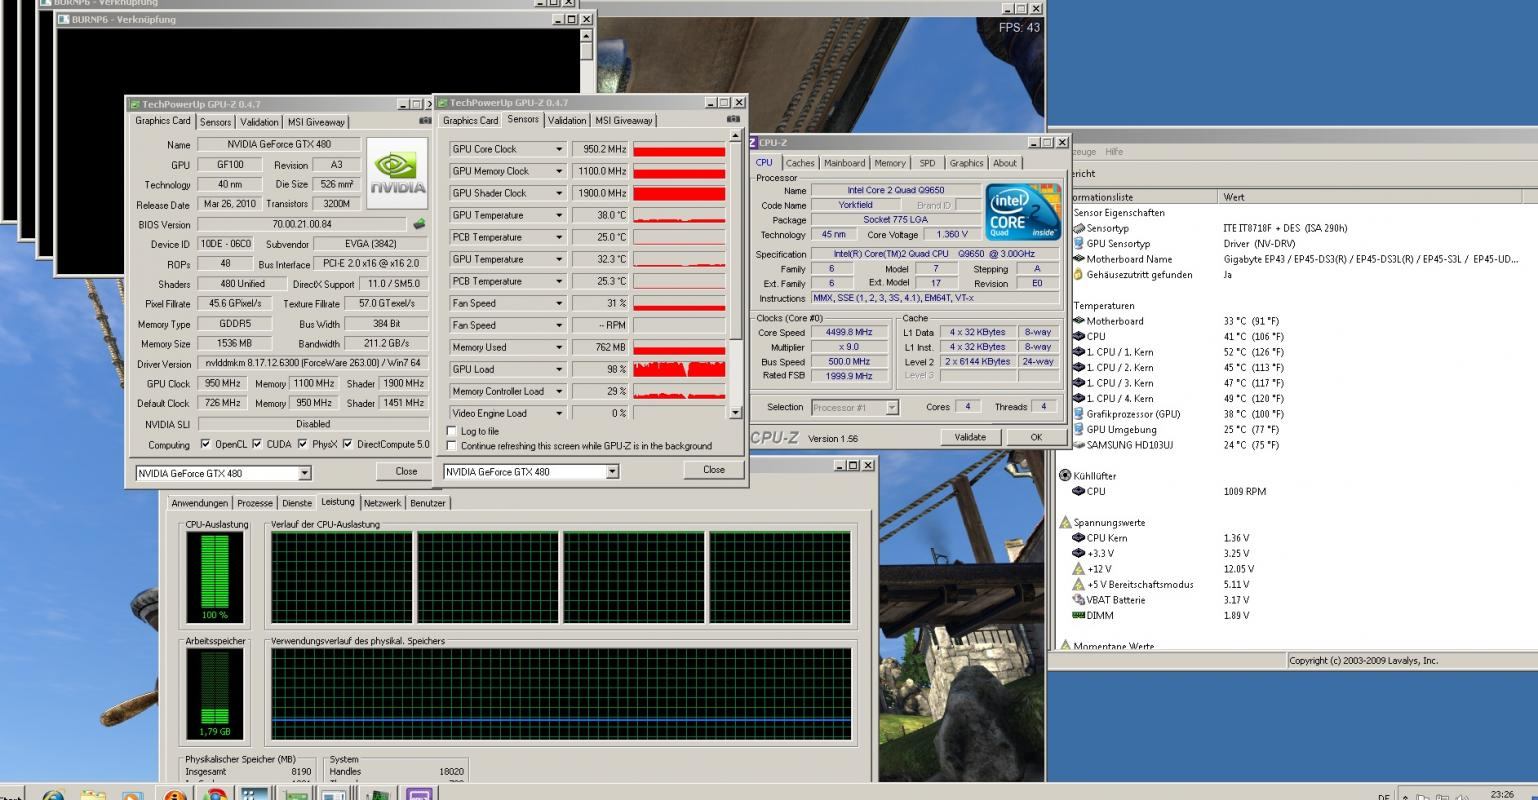Click the clock showing 23:26
The height and width of the screenshot is (800, 1538).
[x=1501, y=794]
